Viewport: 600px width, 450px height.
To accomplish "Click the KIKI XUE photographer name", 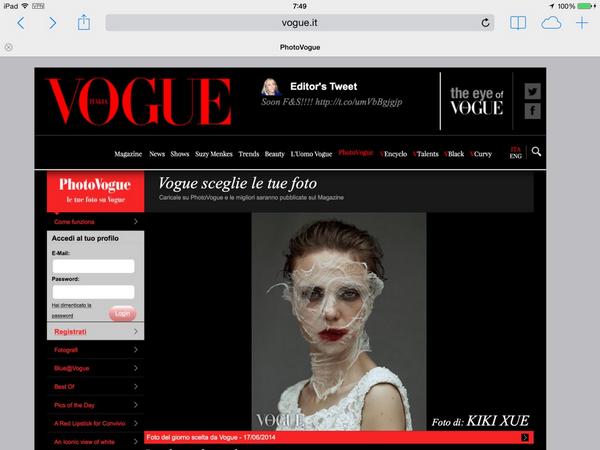I will (497, 421).
